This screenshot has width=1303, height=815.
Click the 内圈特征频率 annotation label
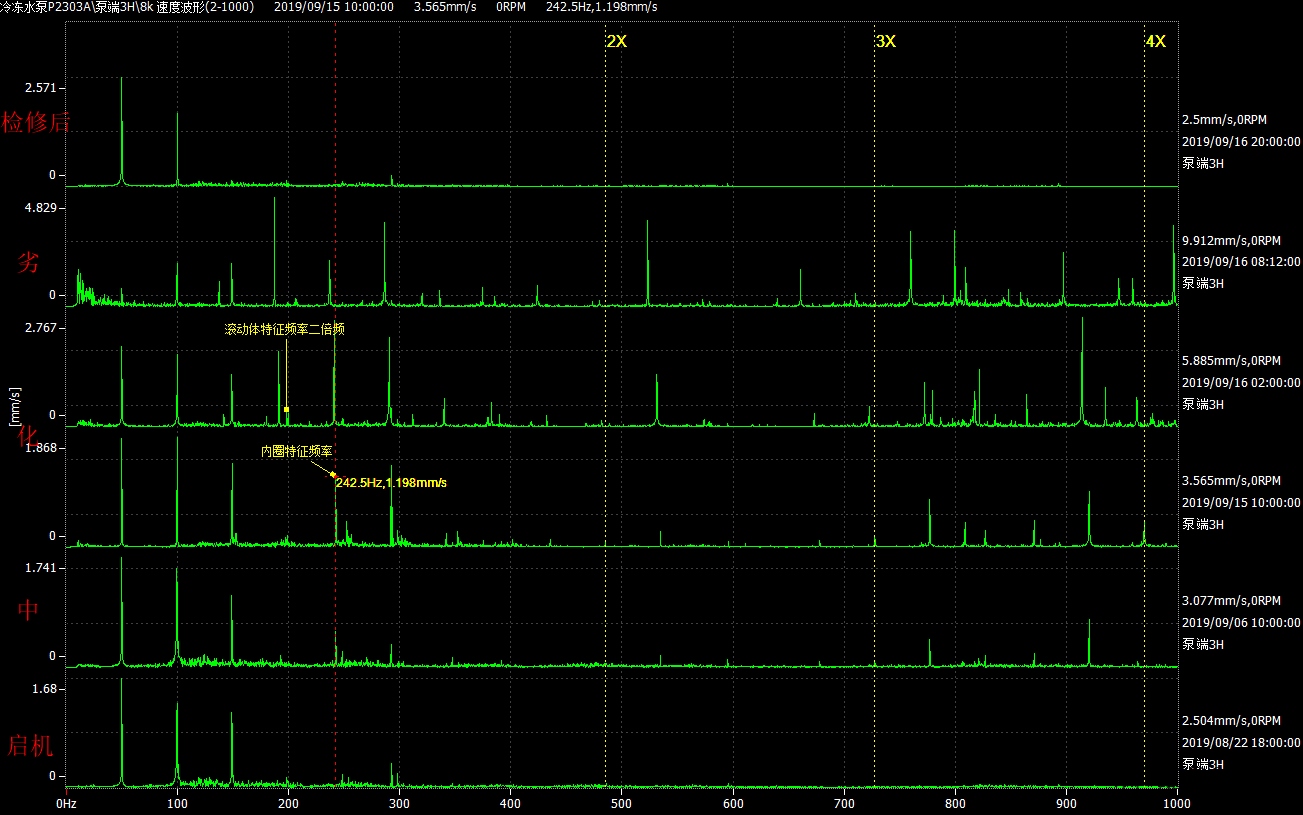pyautogui.click(x=296, y=451)
